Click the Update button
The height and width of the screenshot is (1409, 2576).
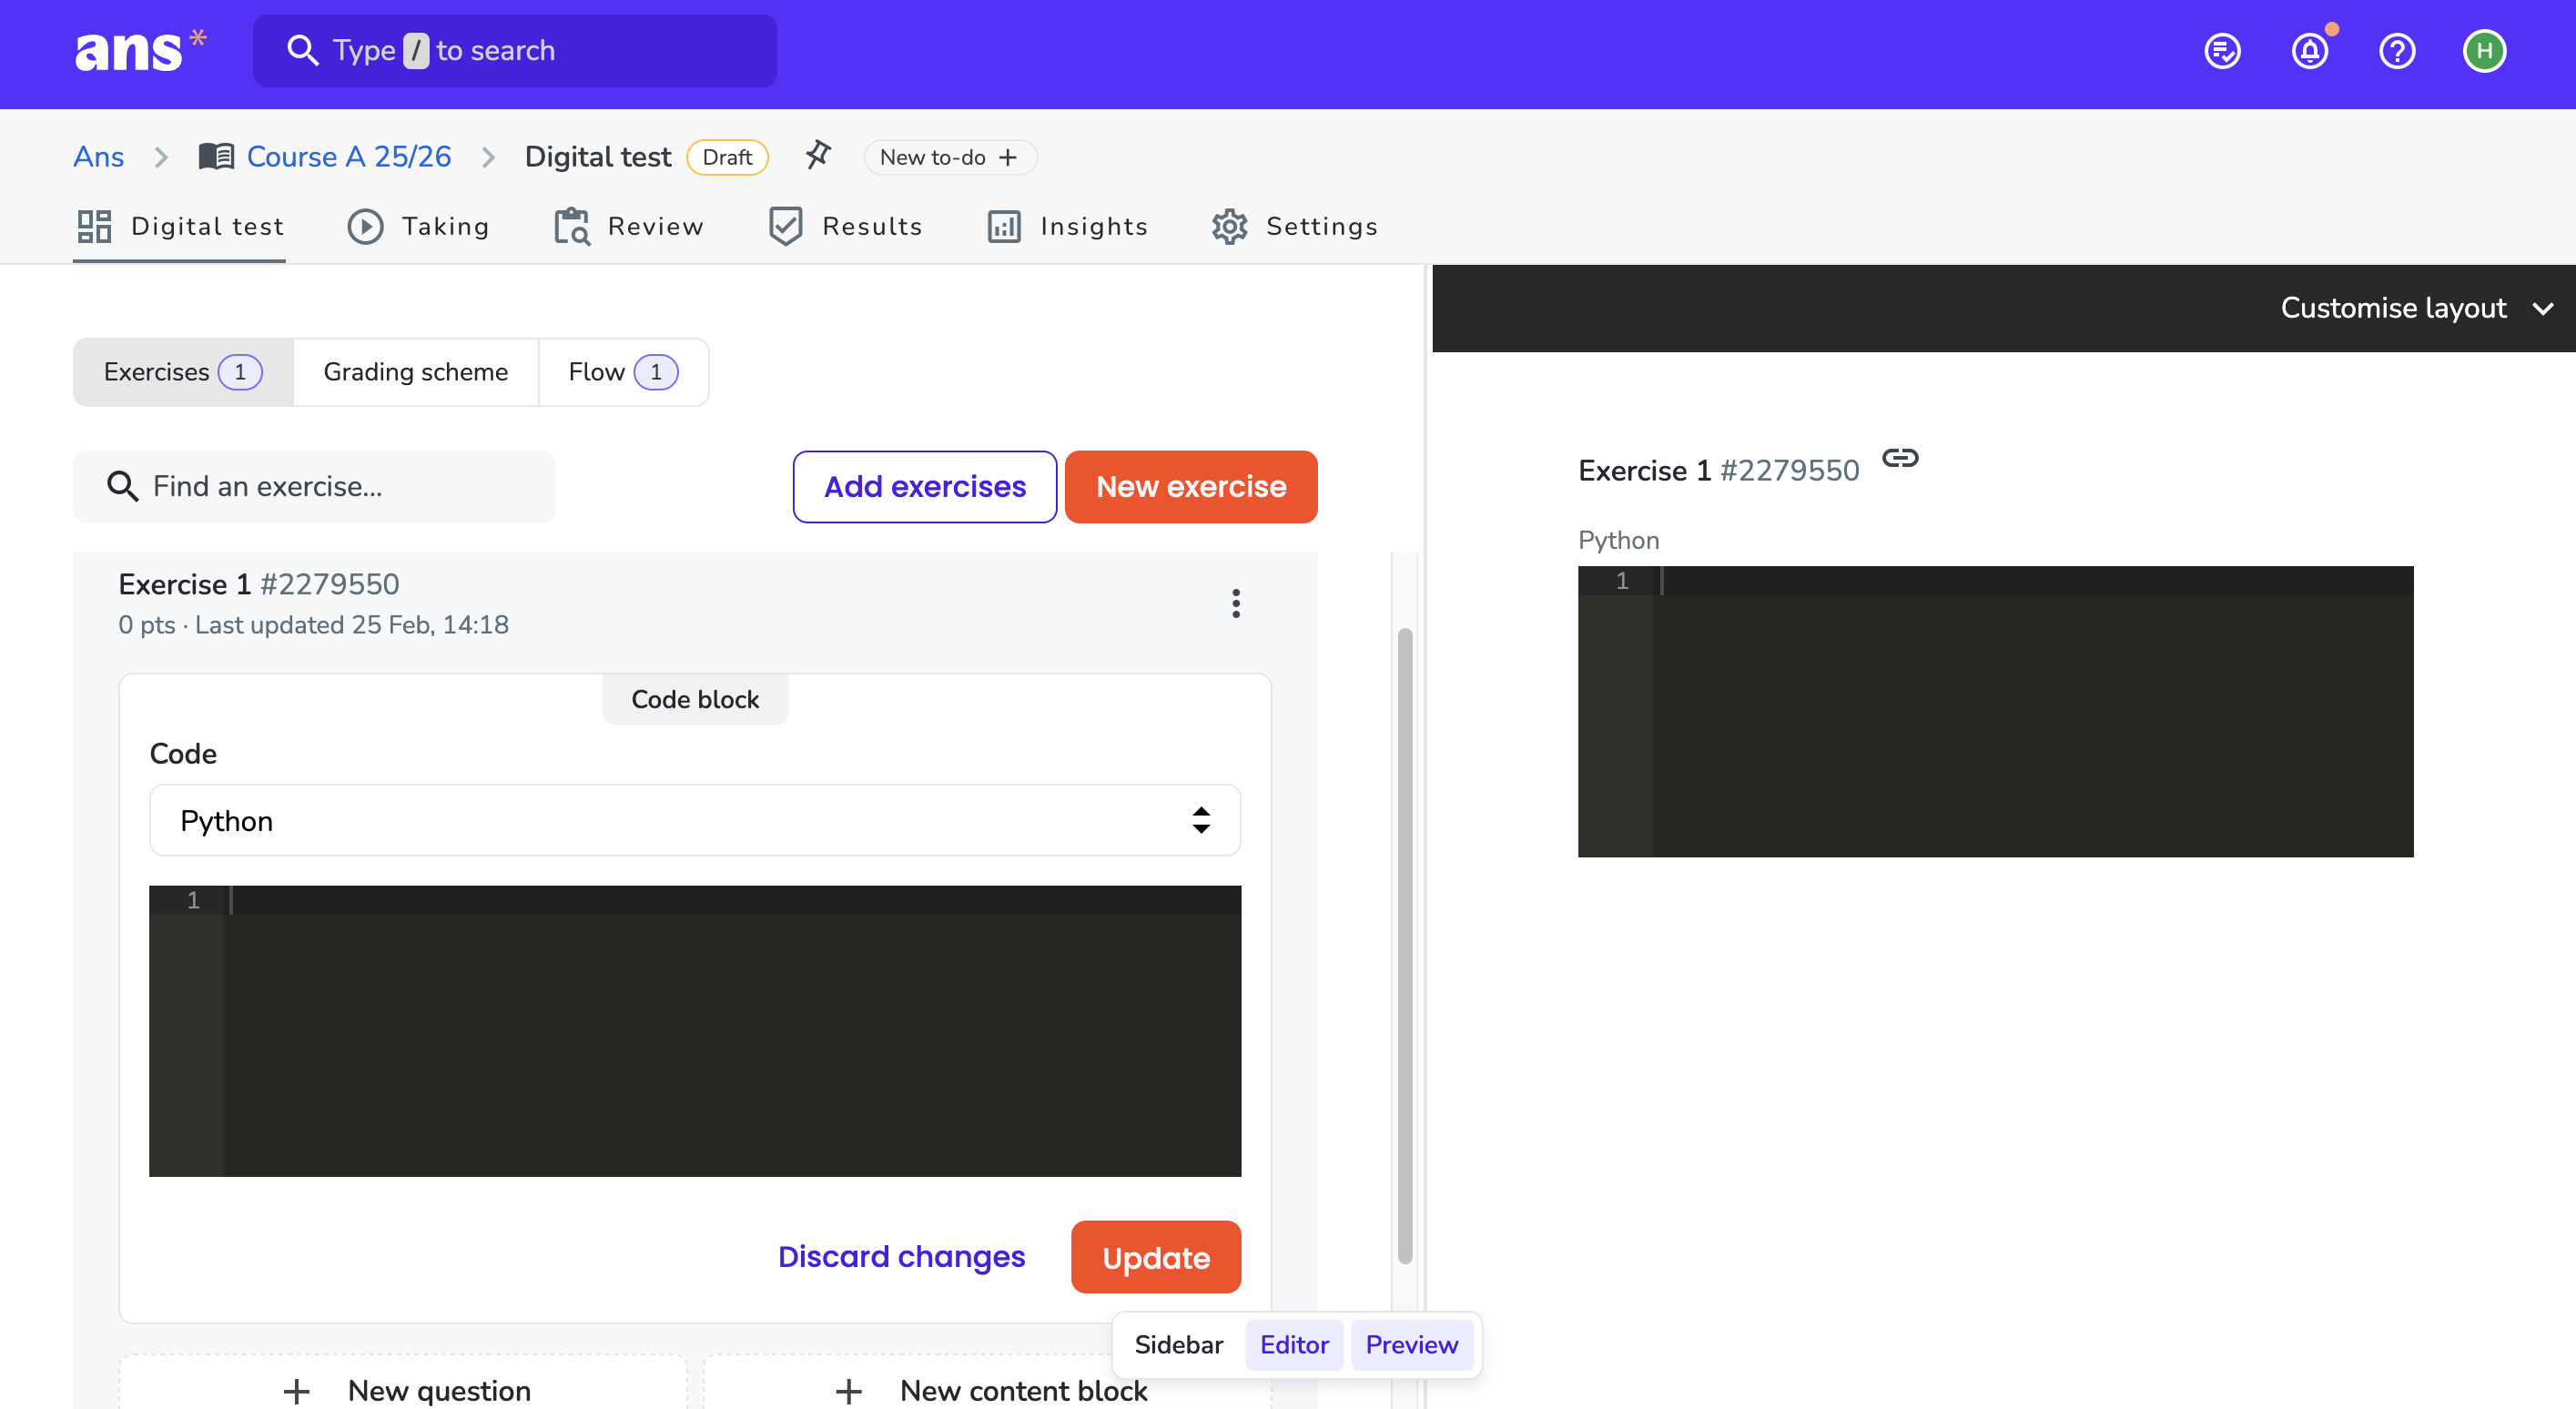tap(1155, 1256)
